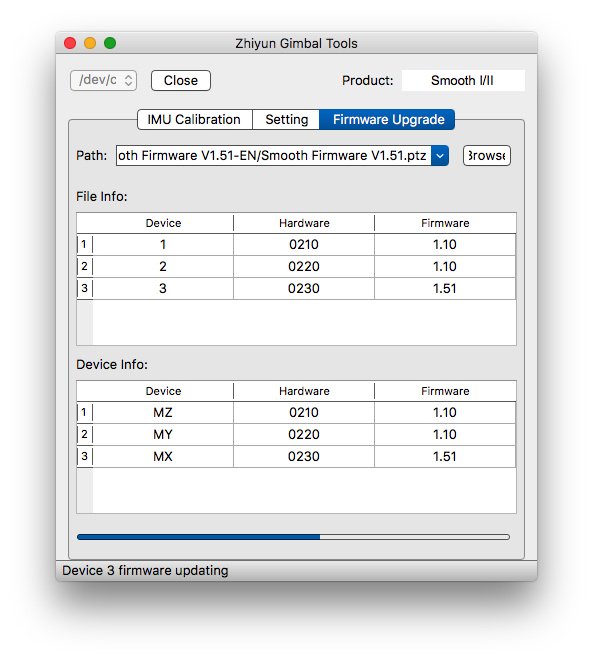Image resolution: width=593 pixels, height=661 pixels.
Task: Select row header 2 in Device Info table
Action: pos(85,434)
